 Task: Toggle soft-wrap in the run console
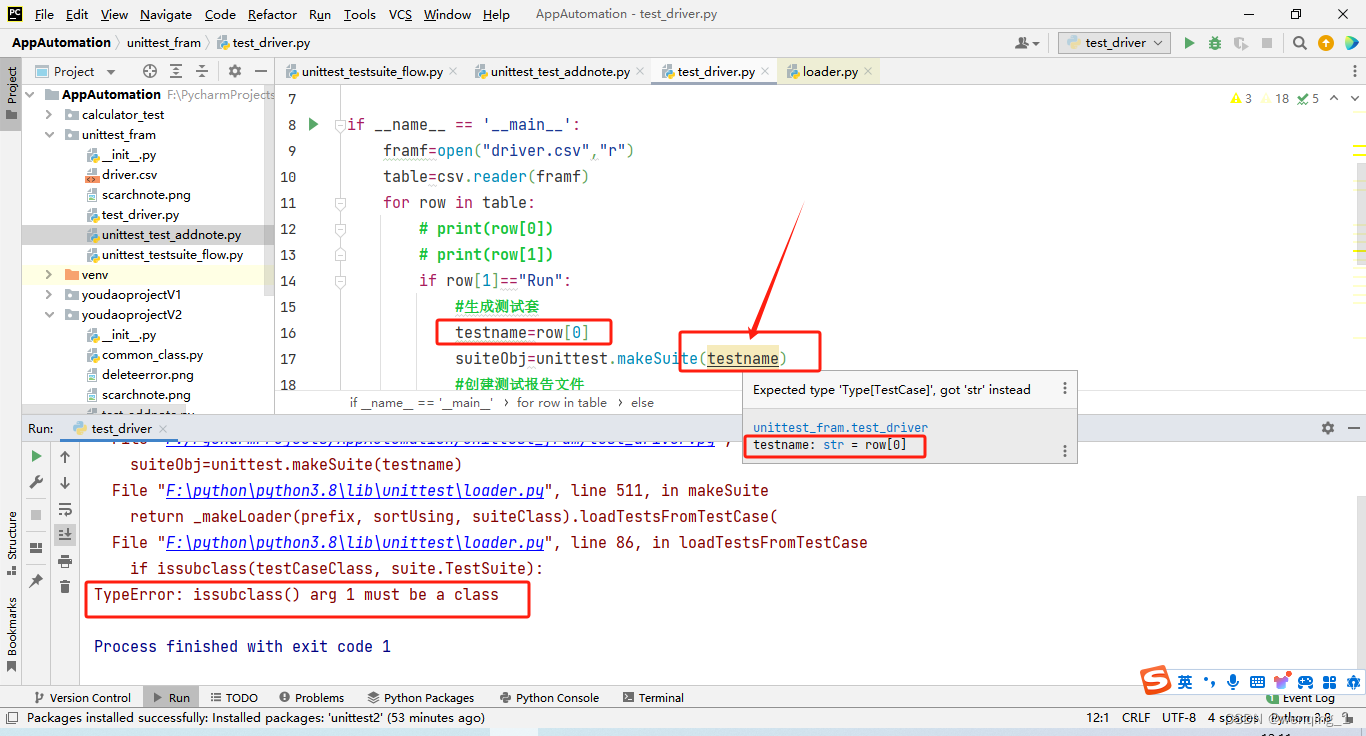point(65,511)
